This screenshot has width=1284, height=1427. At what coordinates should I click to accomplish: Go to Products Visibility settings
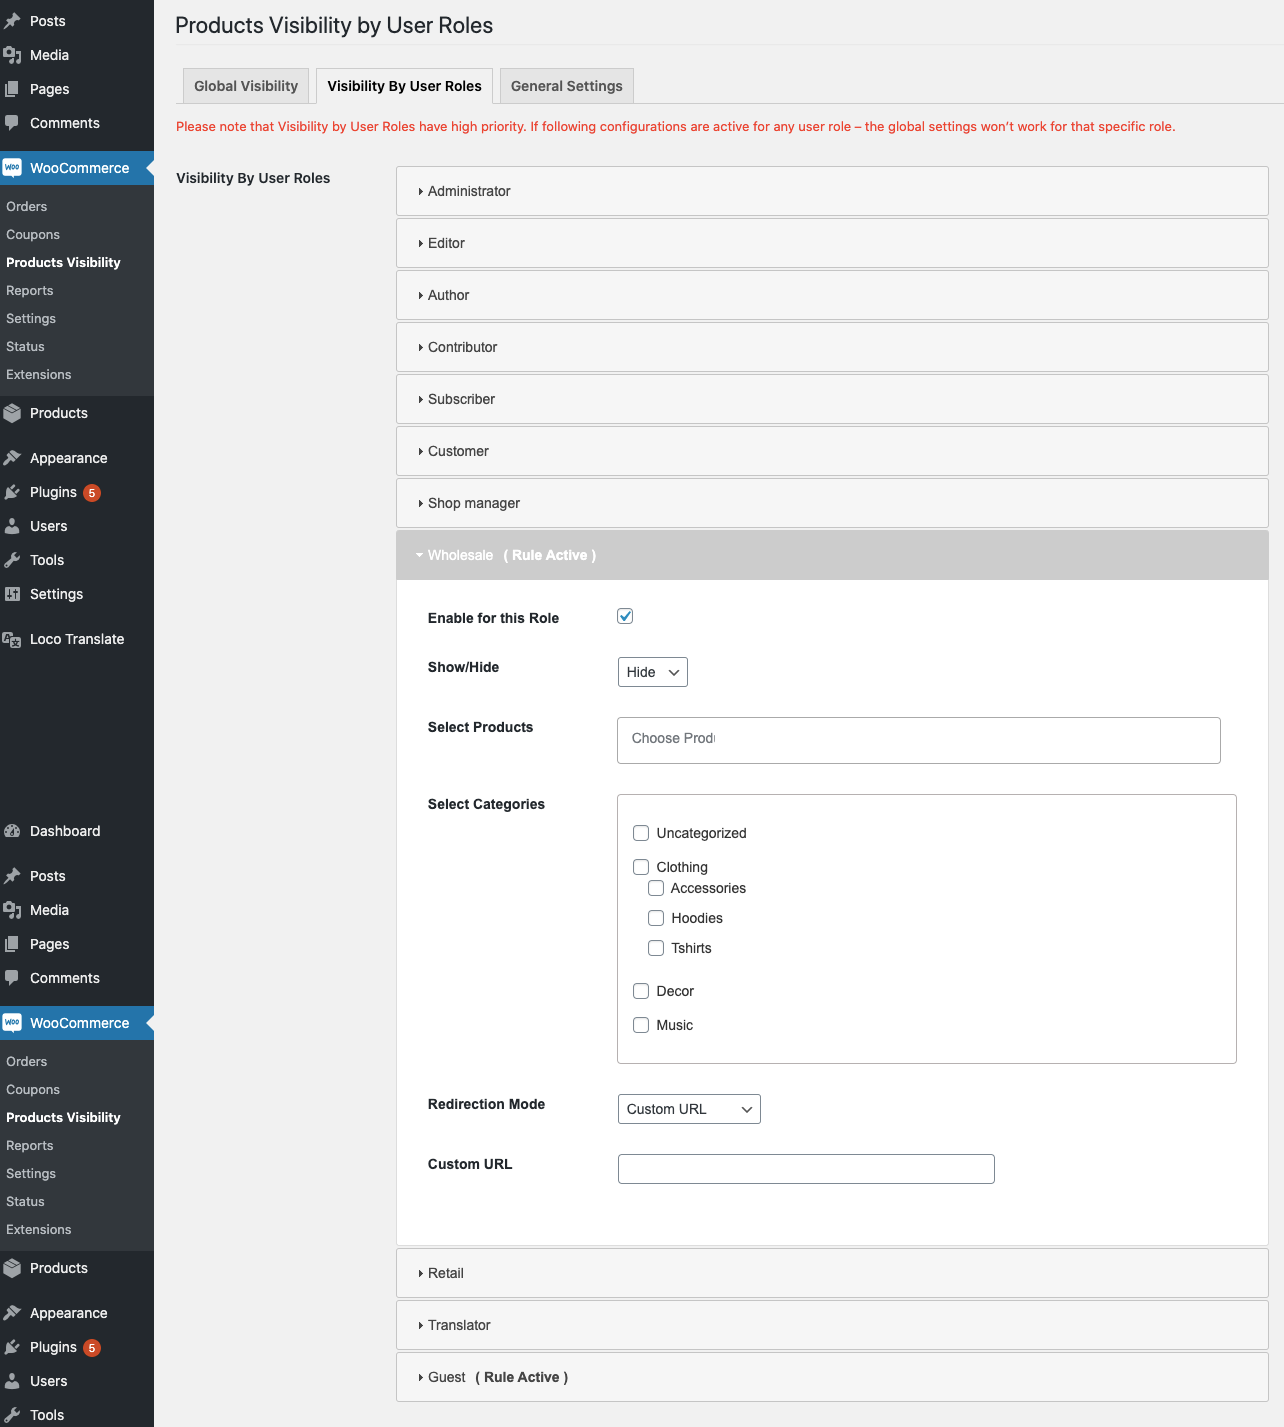click(x=63, y=262)
